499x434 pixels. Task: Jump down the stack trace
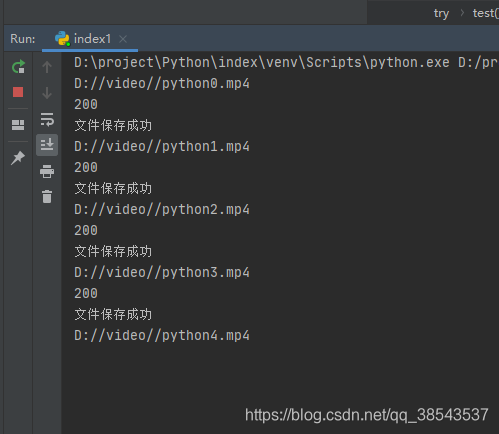[47, 93]
